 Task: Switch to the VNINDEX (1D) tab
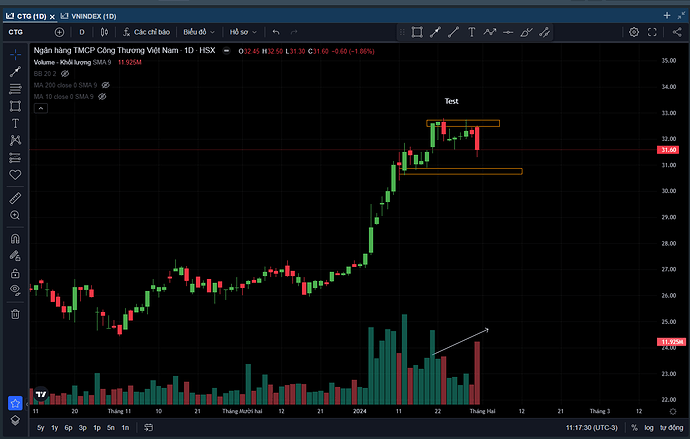88,16
